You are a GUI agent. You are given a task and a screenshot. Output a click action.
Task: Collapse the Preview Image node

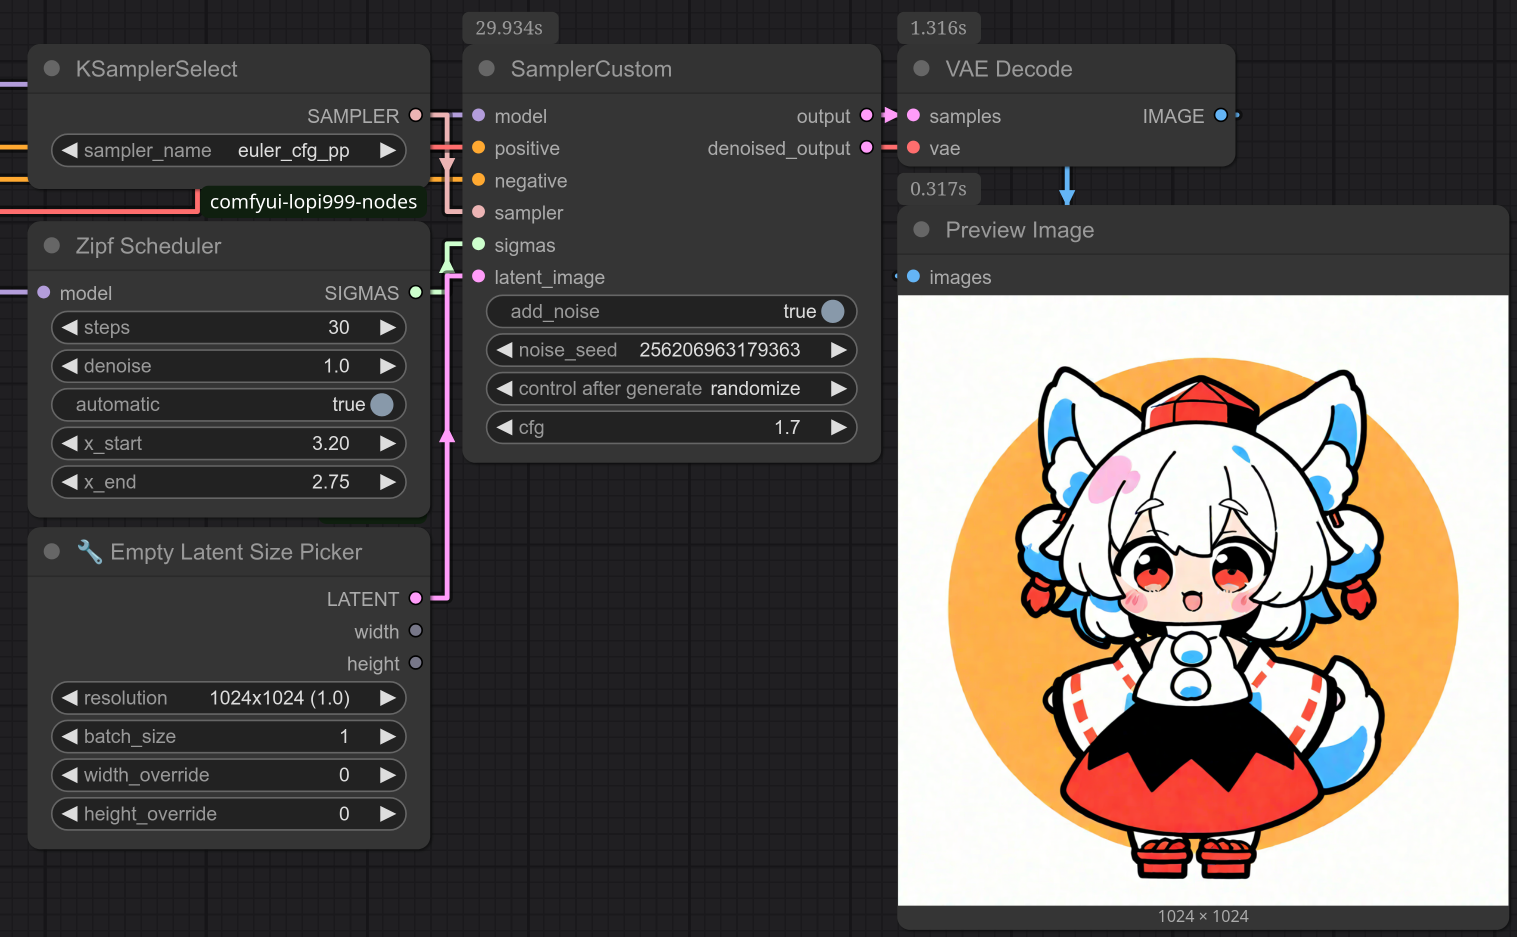tap(922, 230)
